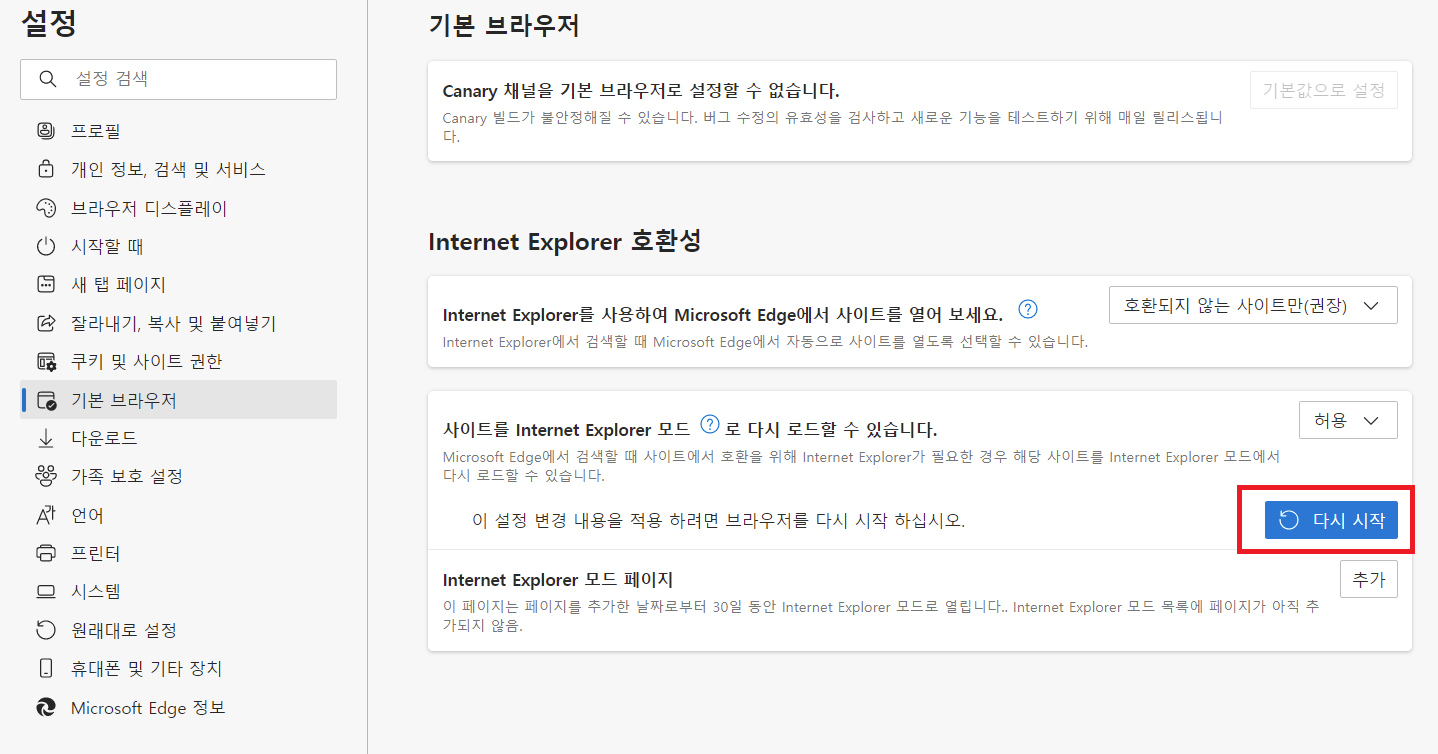The width and height of the screenshot is (1438, 754).
Task: Go to 언어 settings
Action: coord(178,515)
